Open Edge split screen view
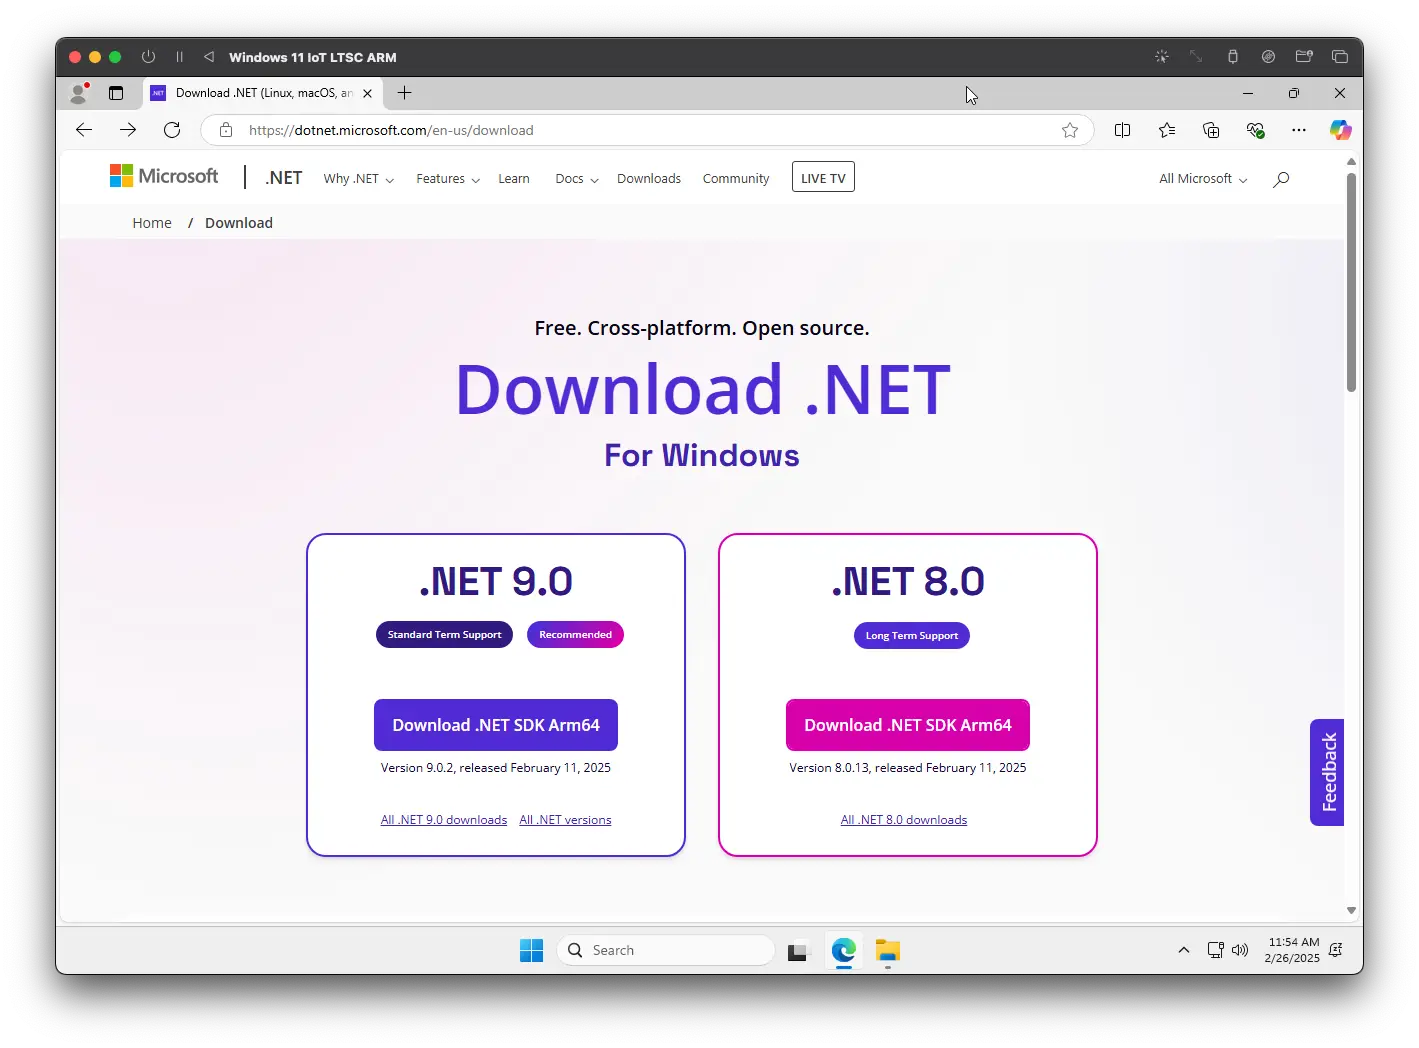Viewport: 1419px width, 1048px height. point(1122,130)
